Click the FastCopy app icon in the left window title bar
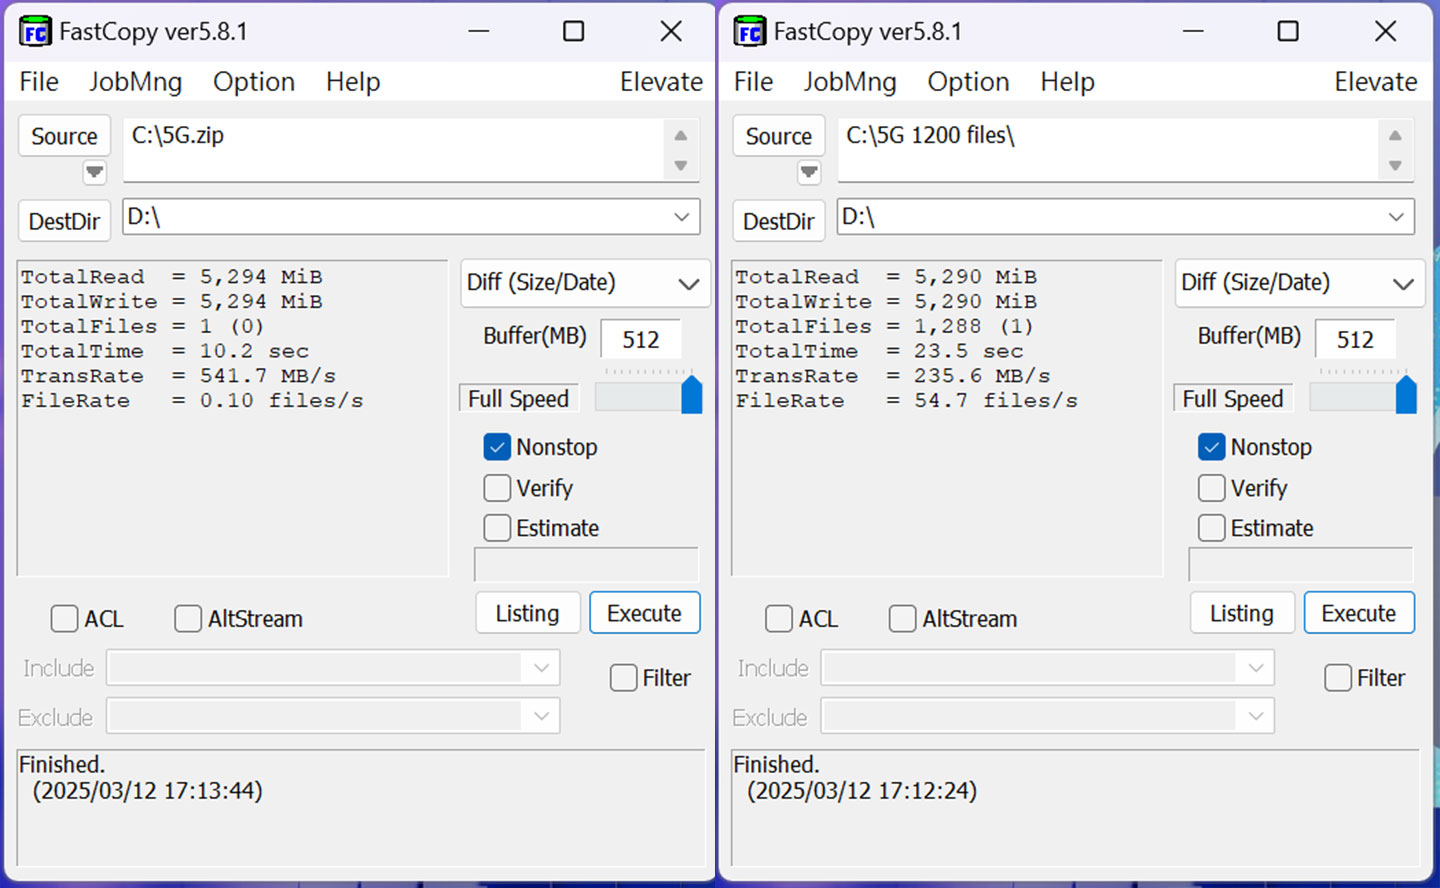1440x888 pixels. point(35,32)
